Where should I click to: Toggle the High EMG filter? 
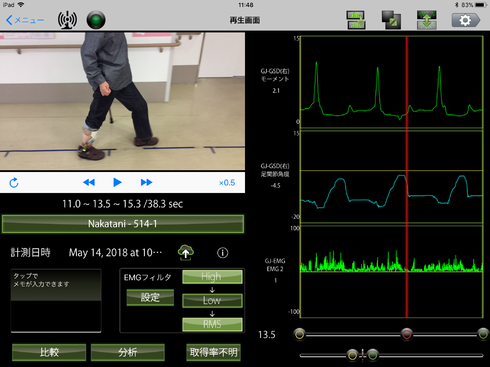coord(212,277)
